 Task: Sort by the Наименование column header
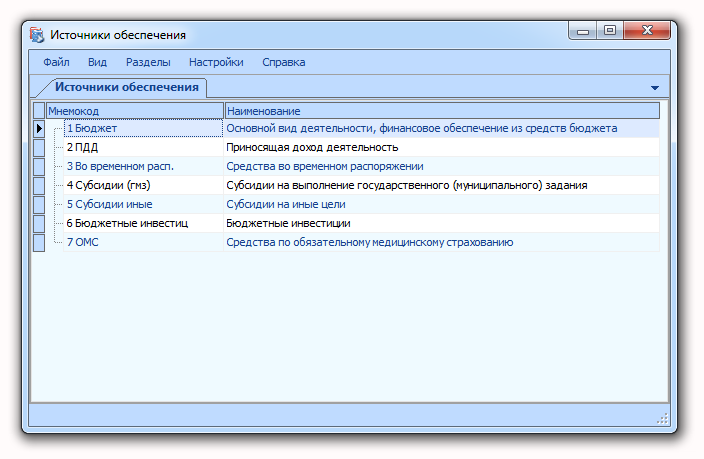tap(442, 110)
